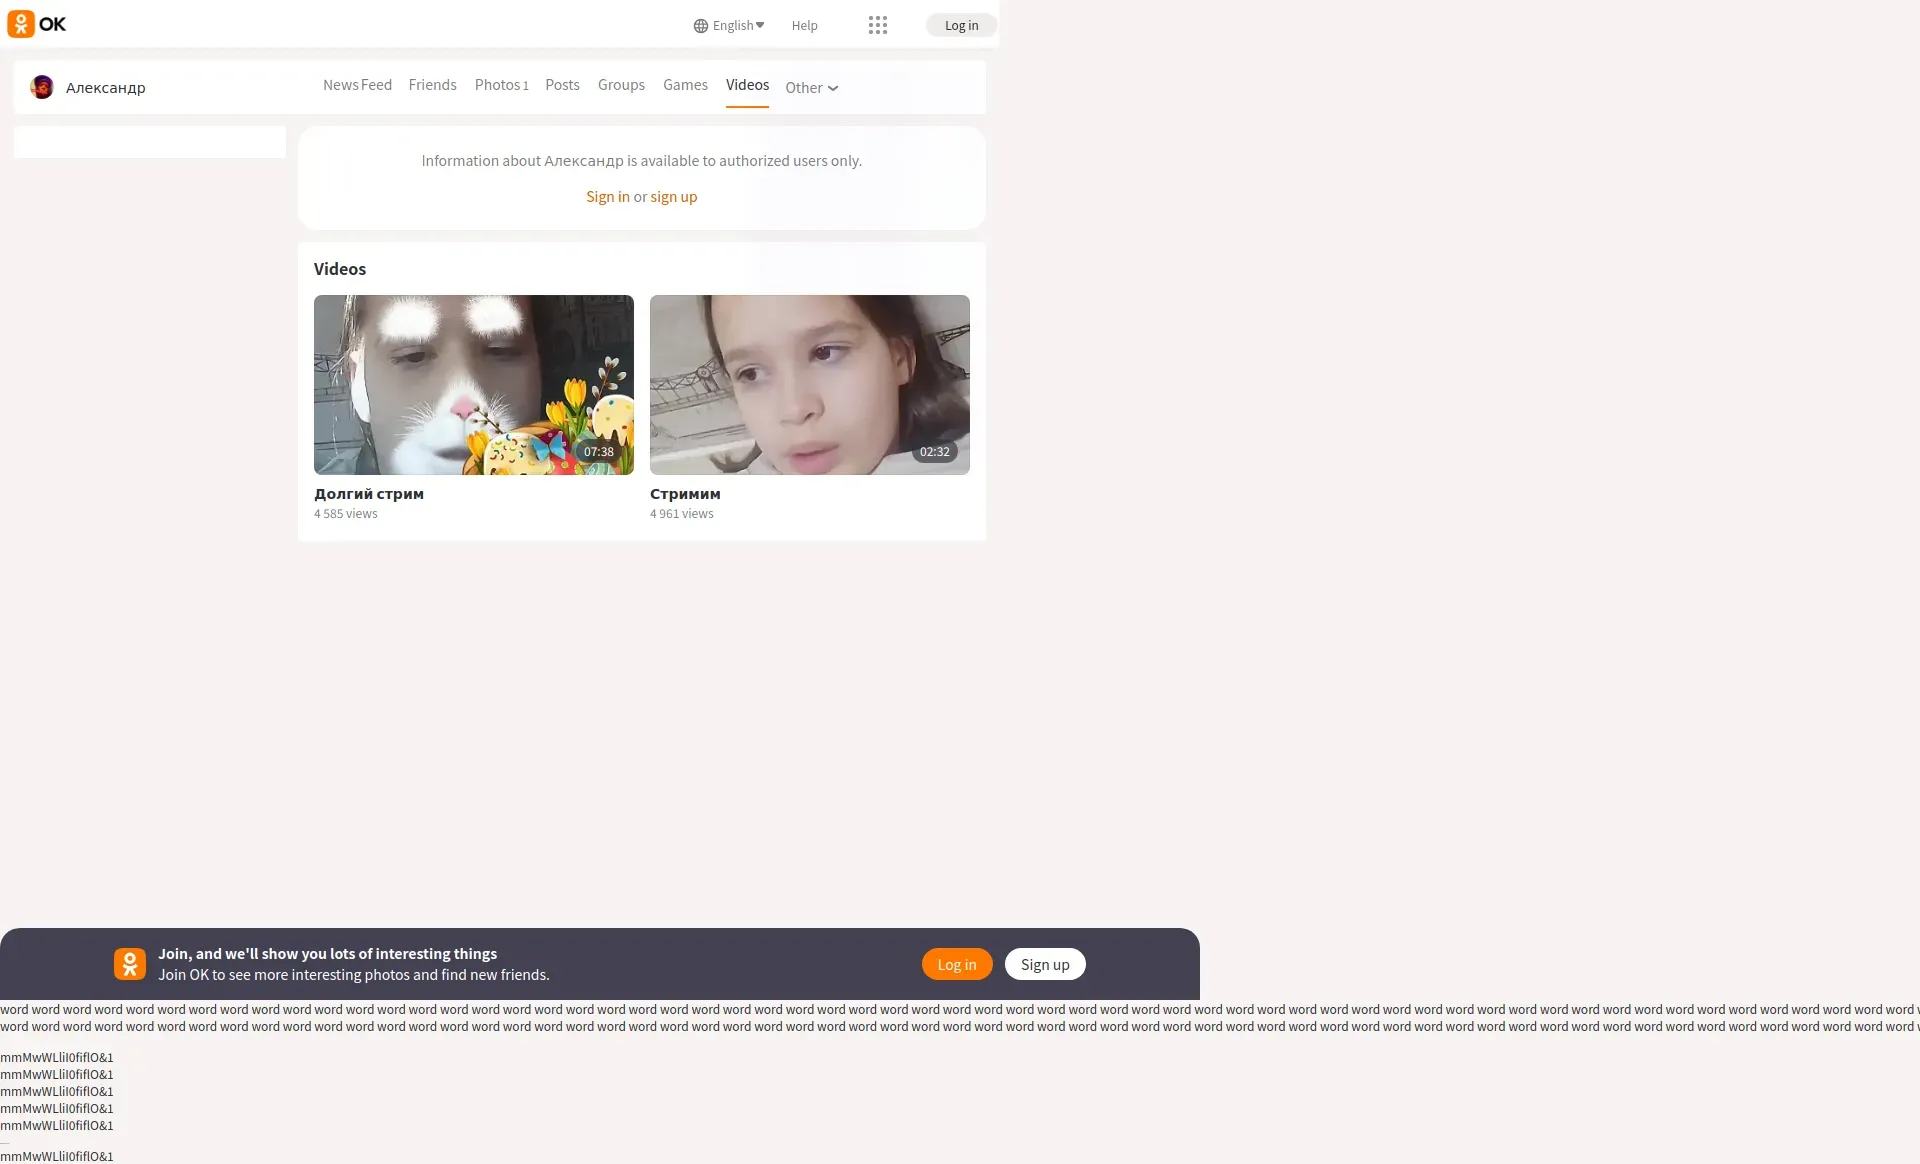Open the nine-dot apps grid icon
This screenshot has width=1920, height=1164.
pyautogui.click(x=877, y=25)
